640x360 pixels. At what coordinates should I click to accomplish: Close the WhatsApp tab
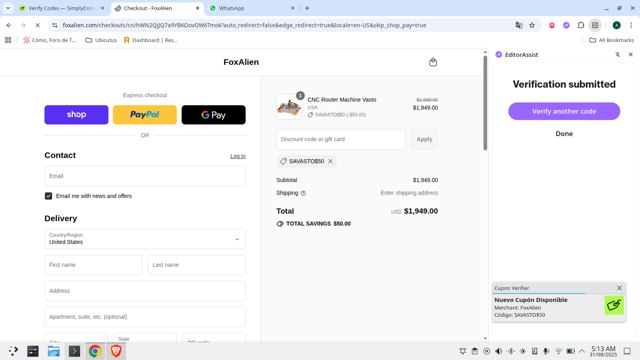point(292,8)
